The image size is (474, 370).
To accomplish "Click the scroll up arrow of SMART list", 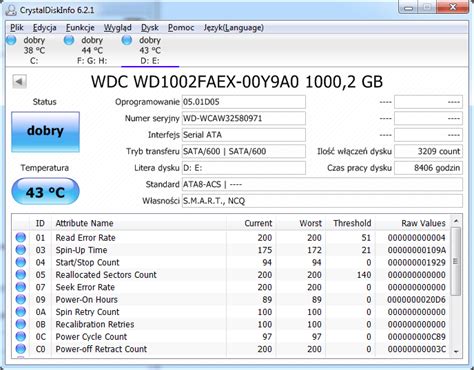I will 456,221.
